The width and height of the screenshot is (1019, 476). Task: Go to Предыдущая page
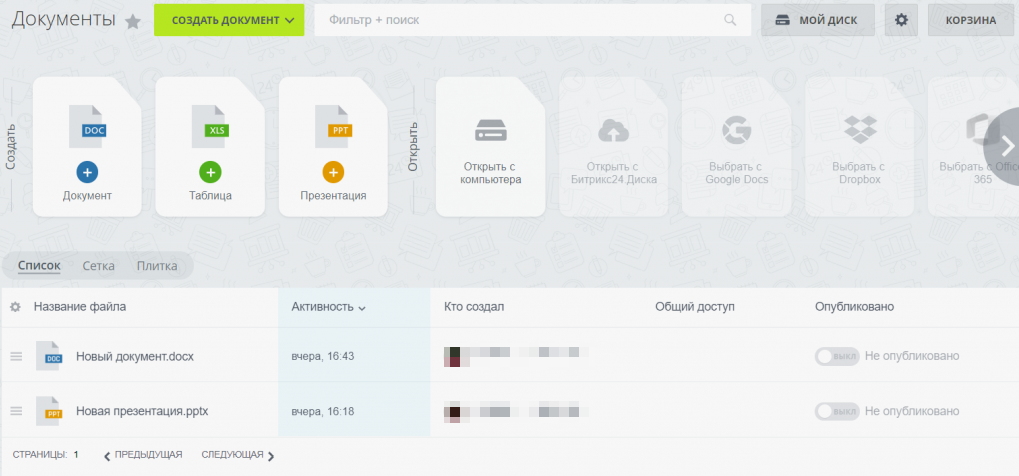pyautogui.click(x=143, y=455)
